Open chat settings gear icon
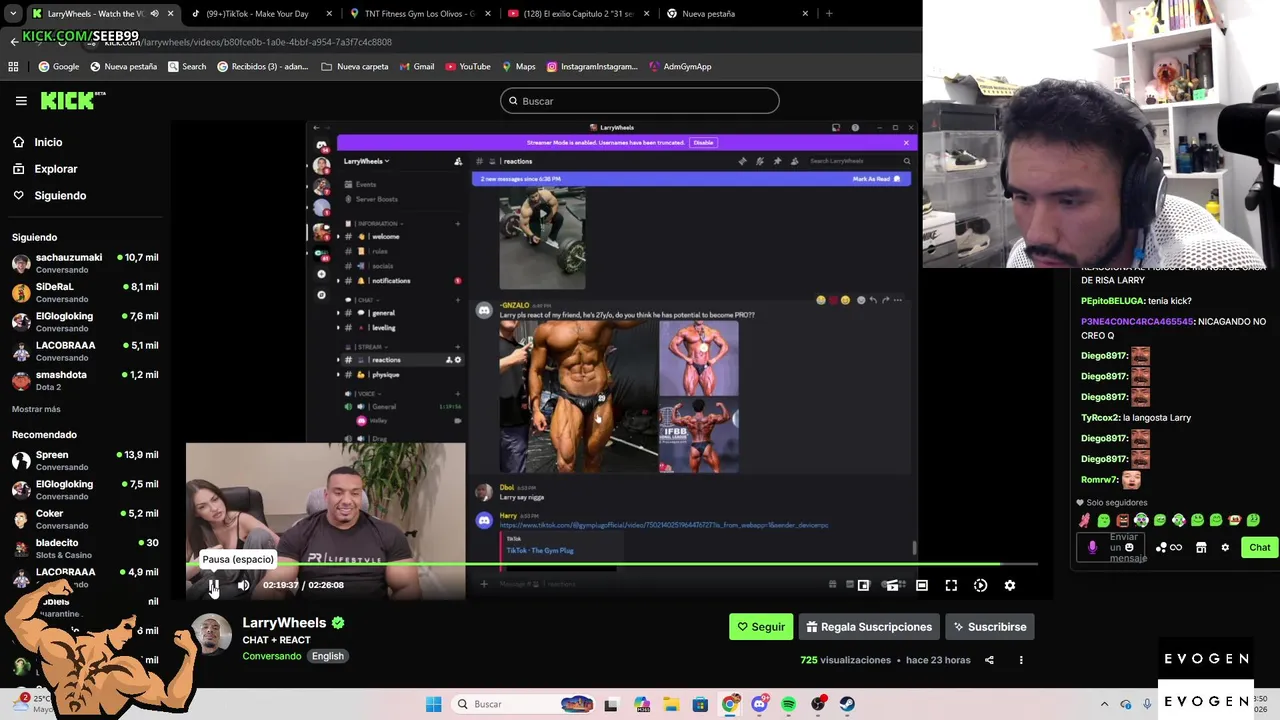Viewport: 1280px width, 720px height. click(1225, 548)
